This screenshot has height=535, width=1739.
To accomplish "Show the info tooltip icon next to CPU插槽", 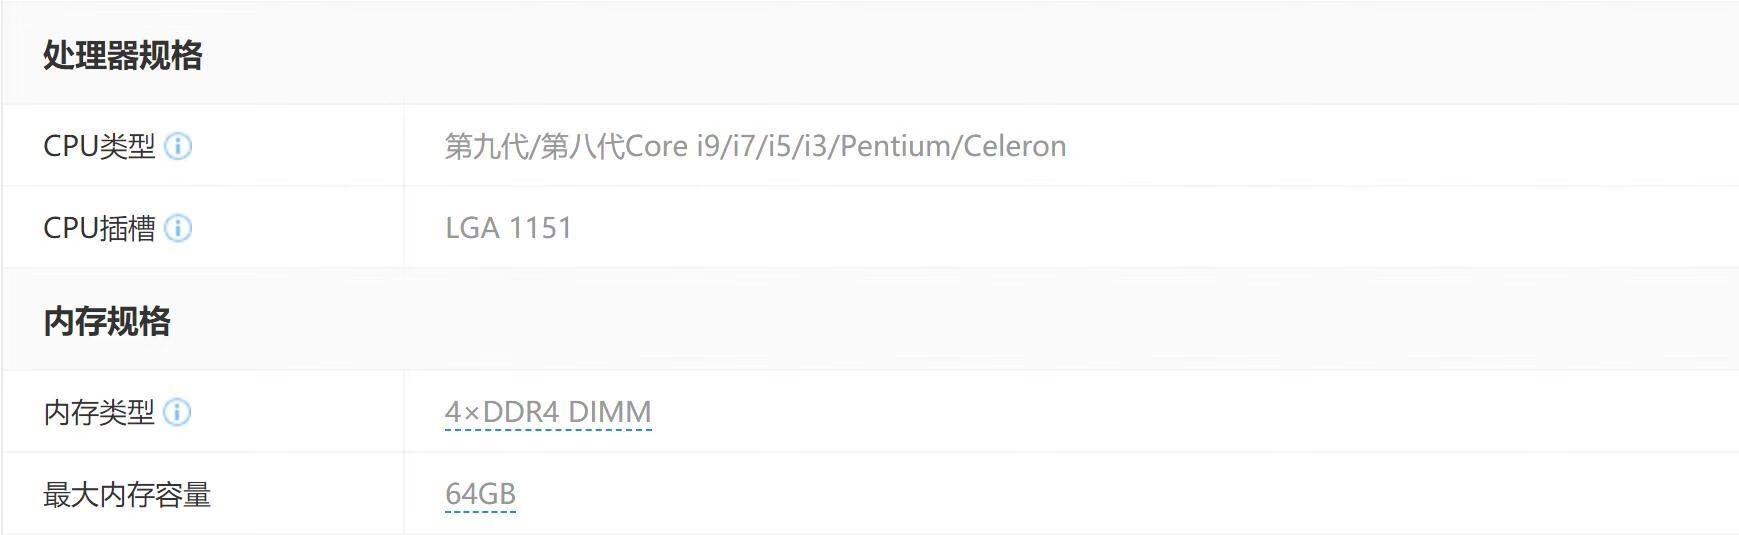I will click(x=178, y=228).
